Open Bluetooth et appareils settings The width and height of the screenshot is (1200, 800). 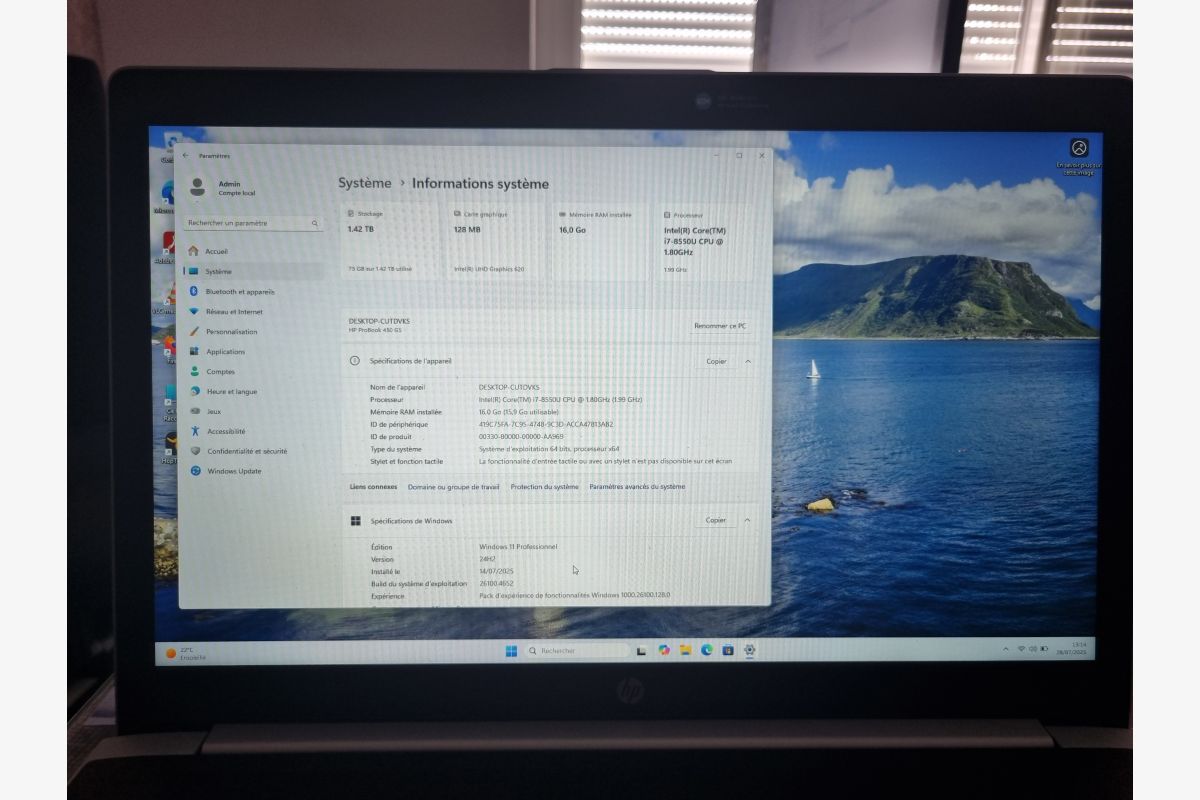(254, 291)
